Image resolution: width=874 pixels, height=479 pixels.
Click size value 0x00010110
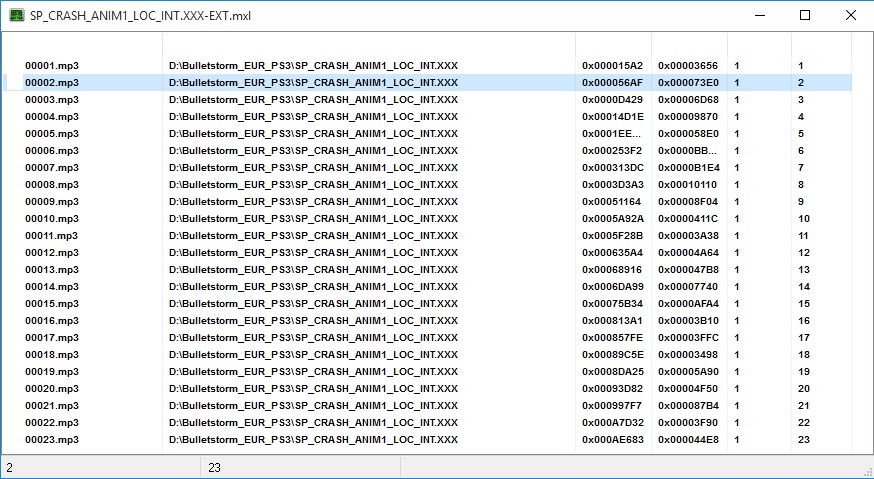[687, 185]
